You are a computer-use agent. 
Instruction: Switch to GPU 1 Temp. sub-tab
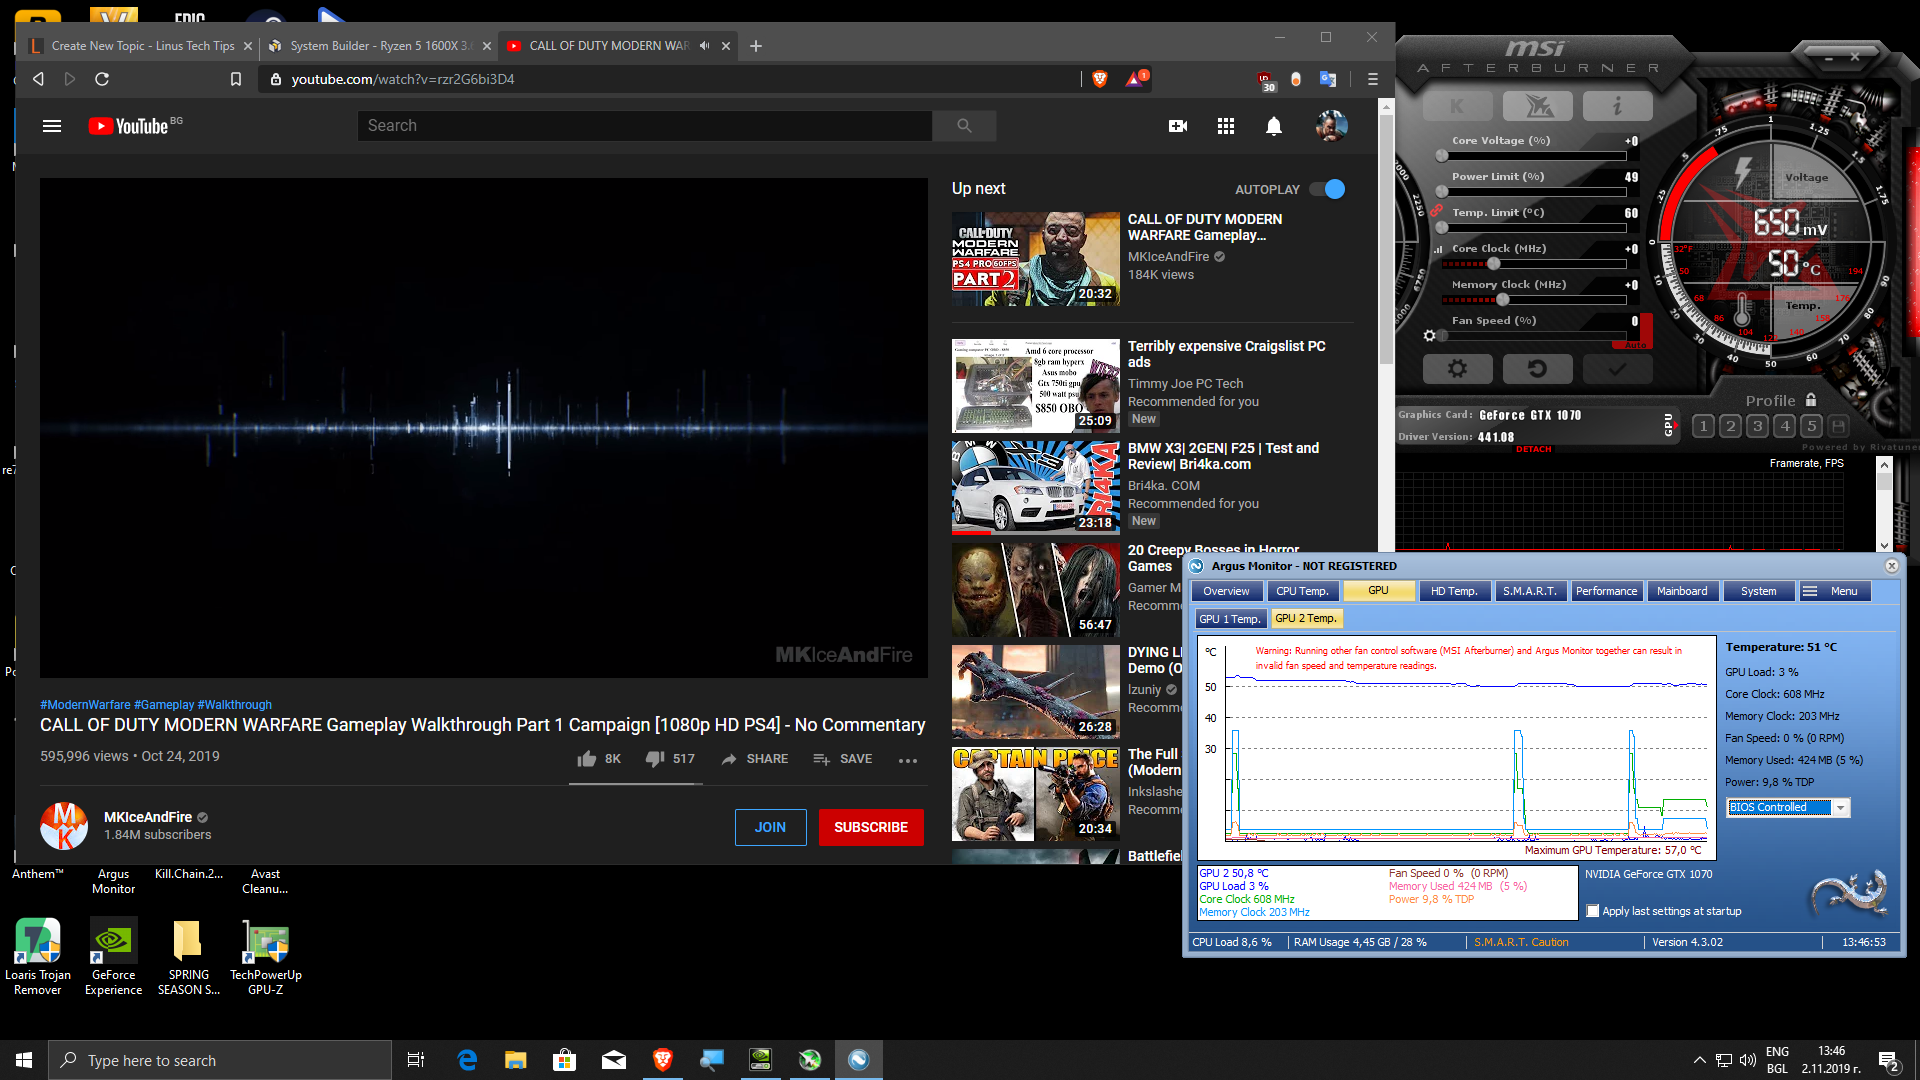pos(1230,619)
